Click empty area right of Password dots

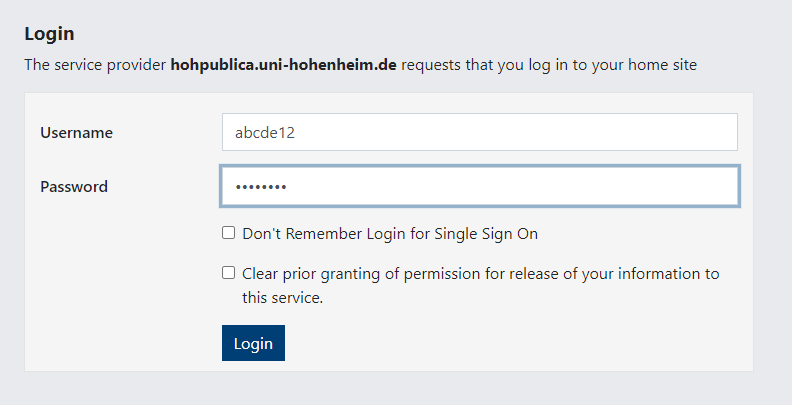520,186
